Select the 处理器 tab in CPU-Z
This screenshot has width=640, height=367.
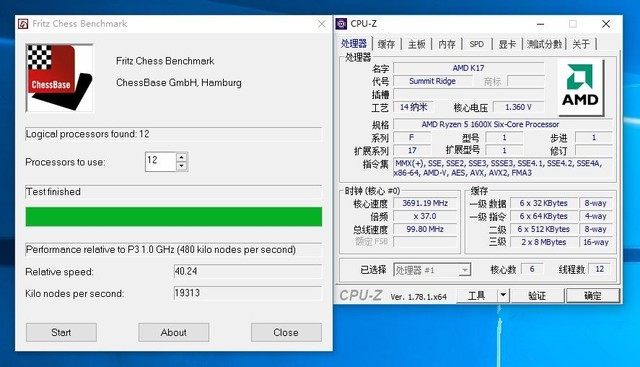pyautogui.click(x=354, y=44)
